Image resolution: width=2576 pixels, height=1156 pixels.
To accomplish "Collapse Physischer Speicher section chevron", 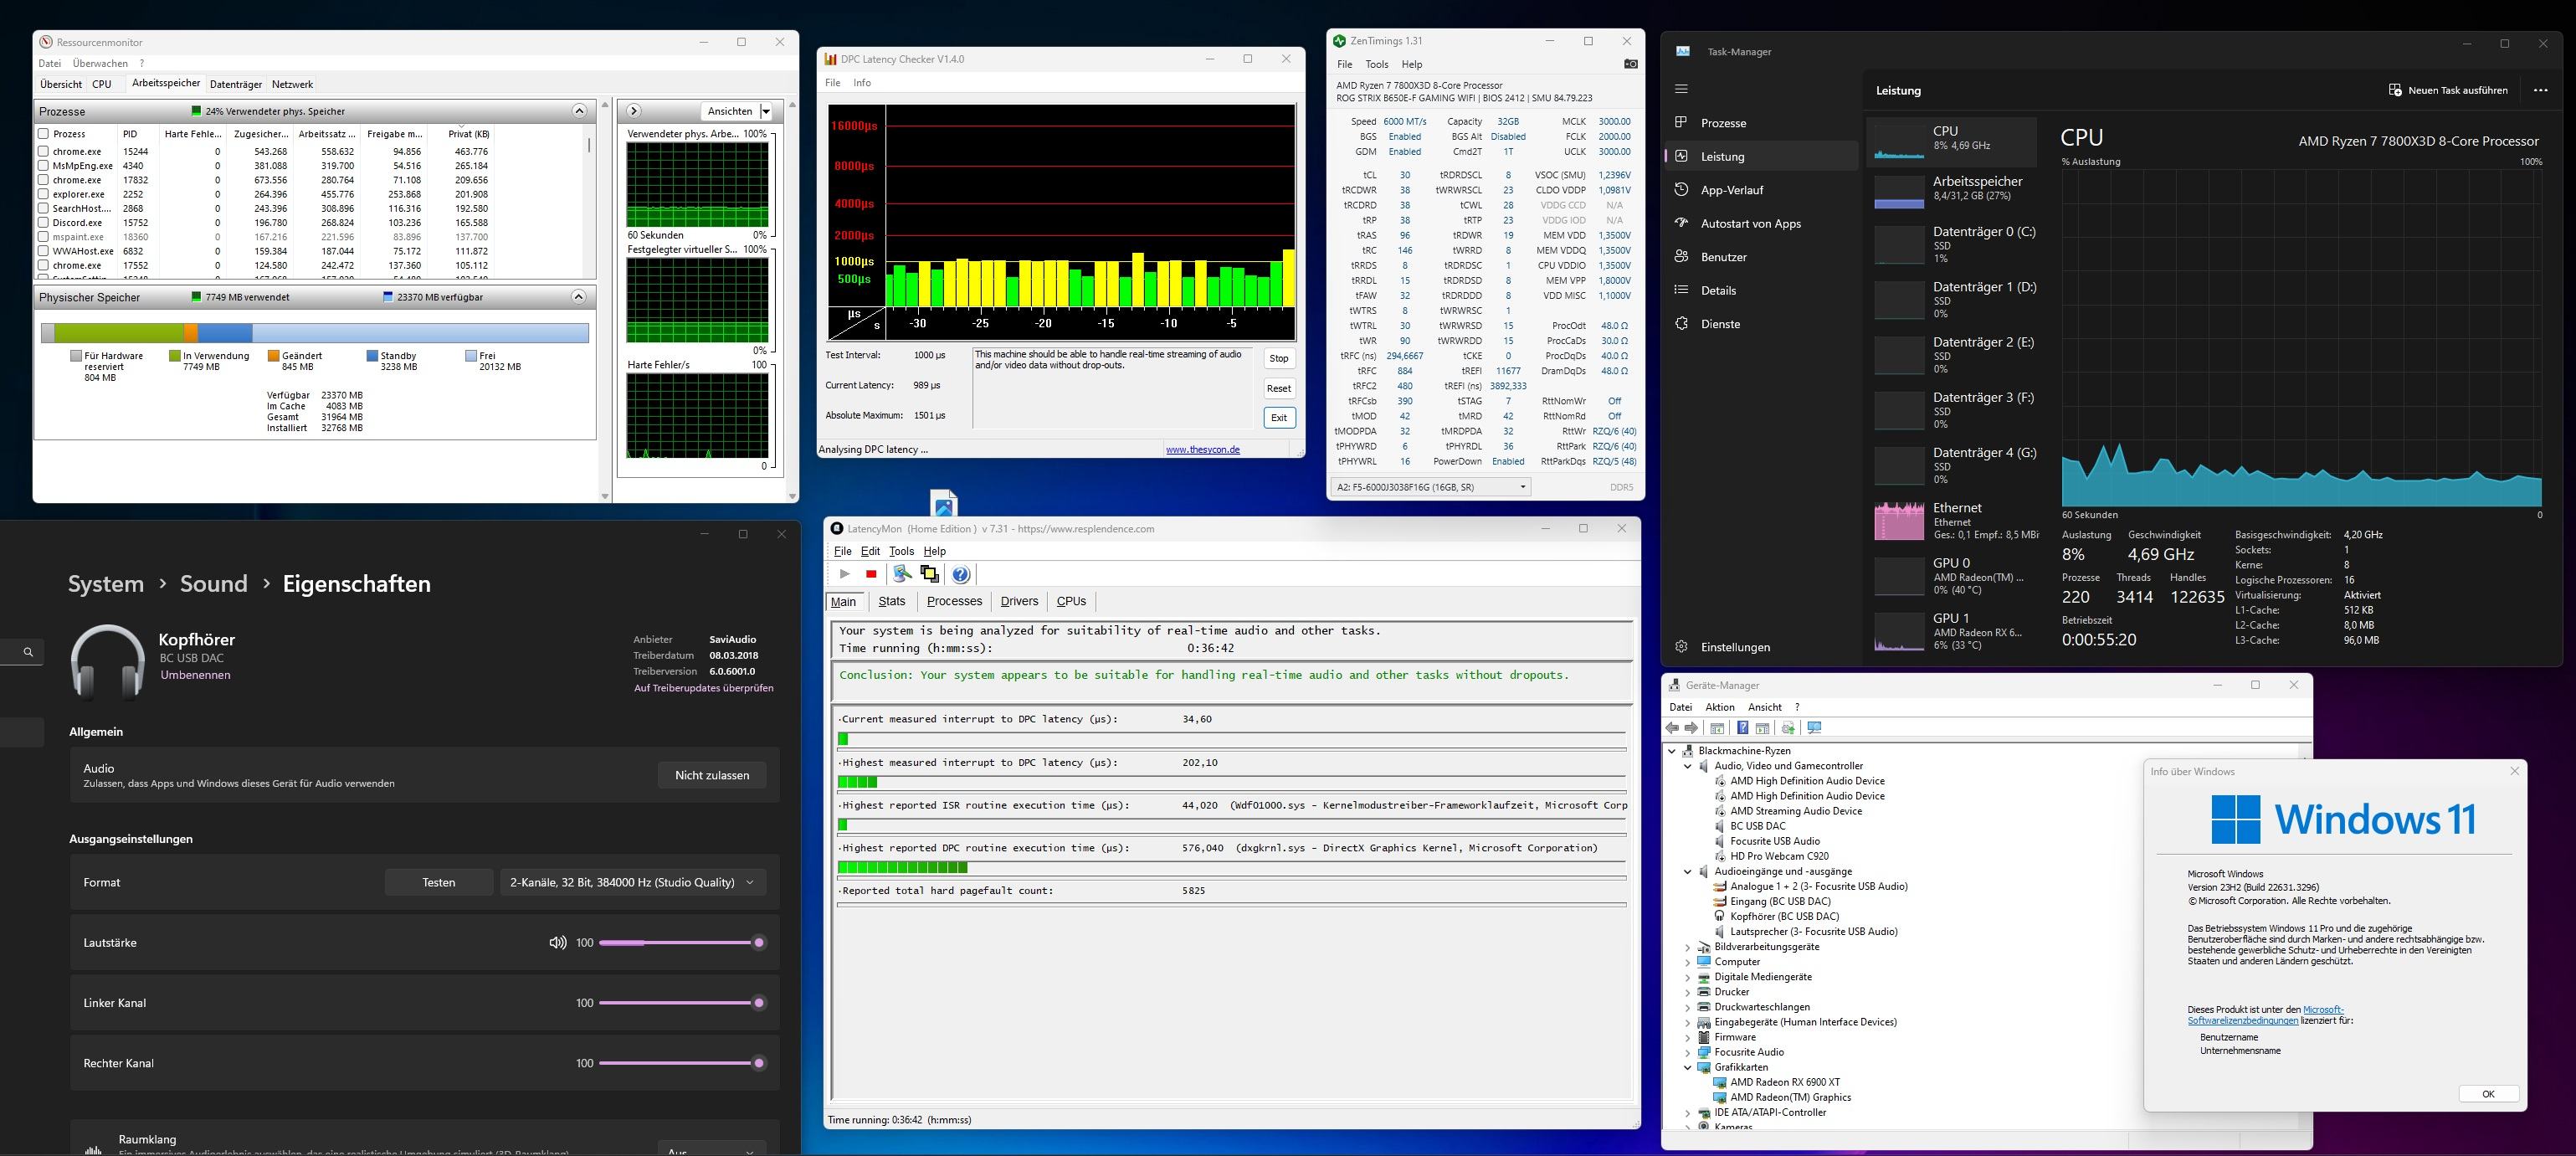I will 579,297.
